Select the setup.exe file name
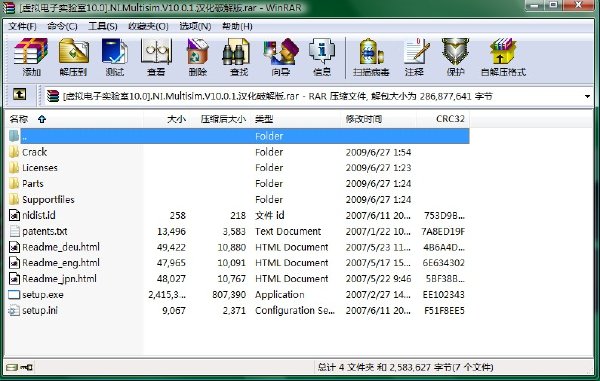 pyautogui.click(x=42, y=295)
